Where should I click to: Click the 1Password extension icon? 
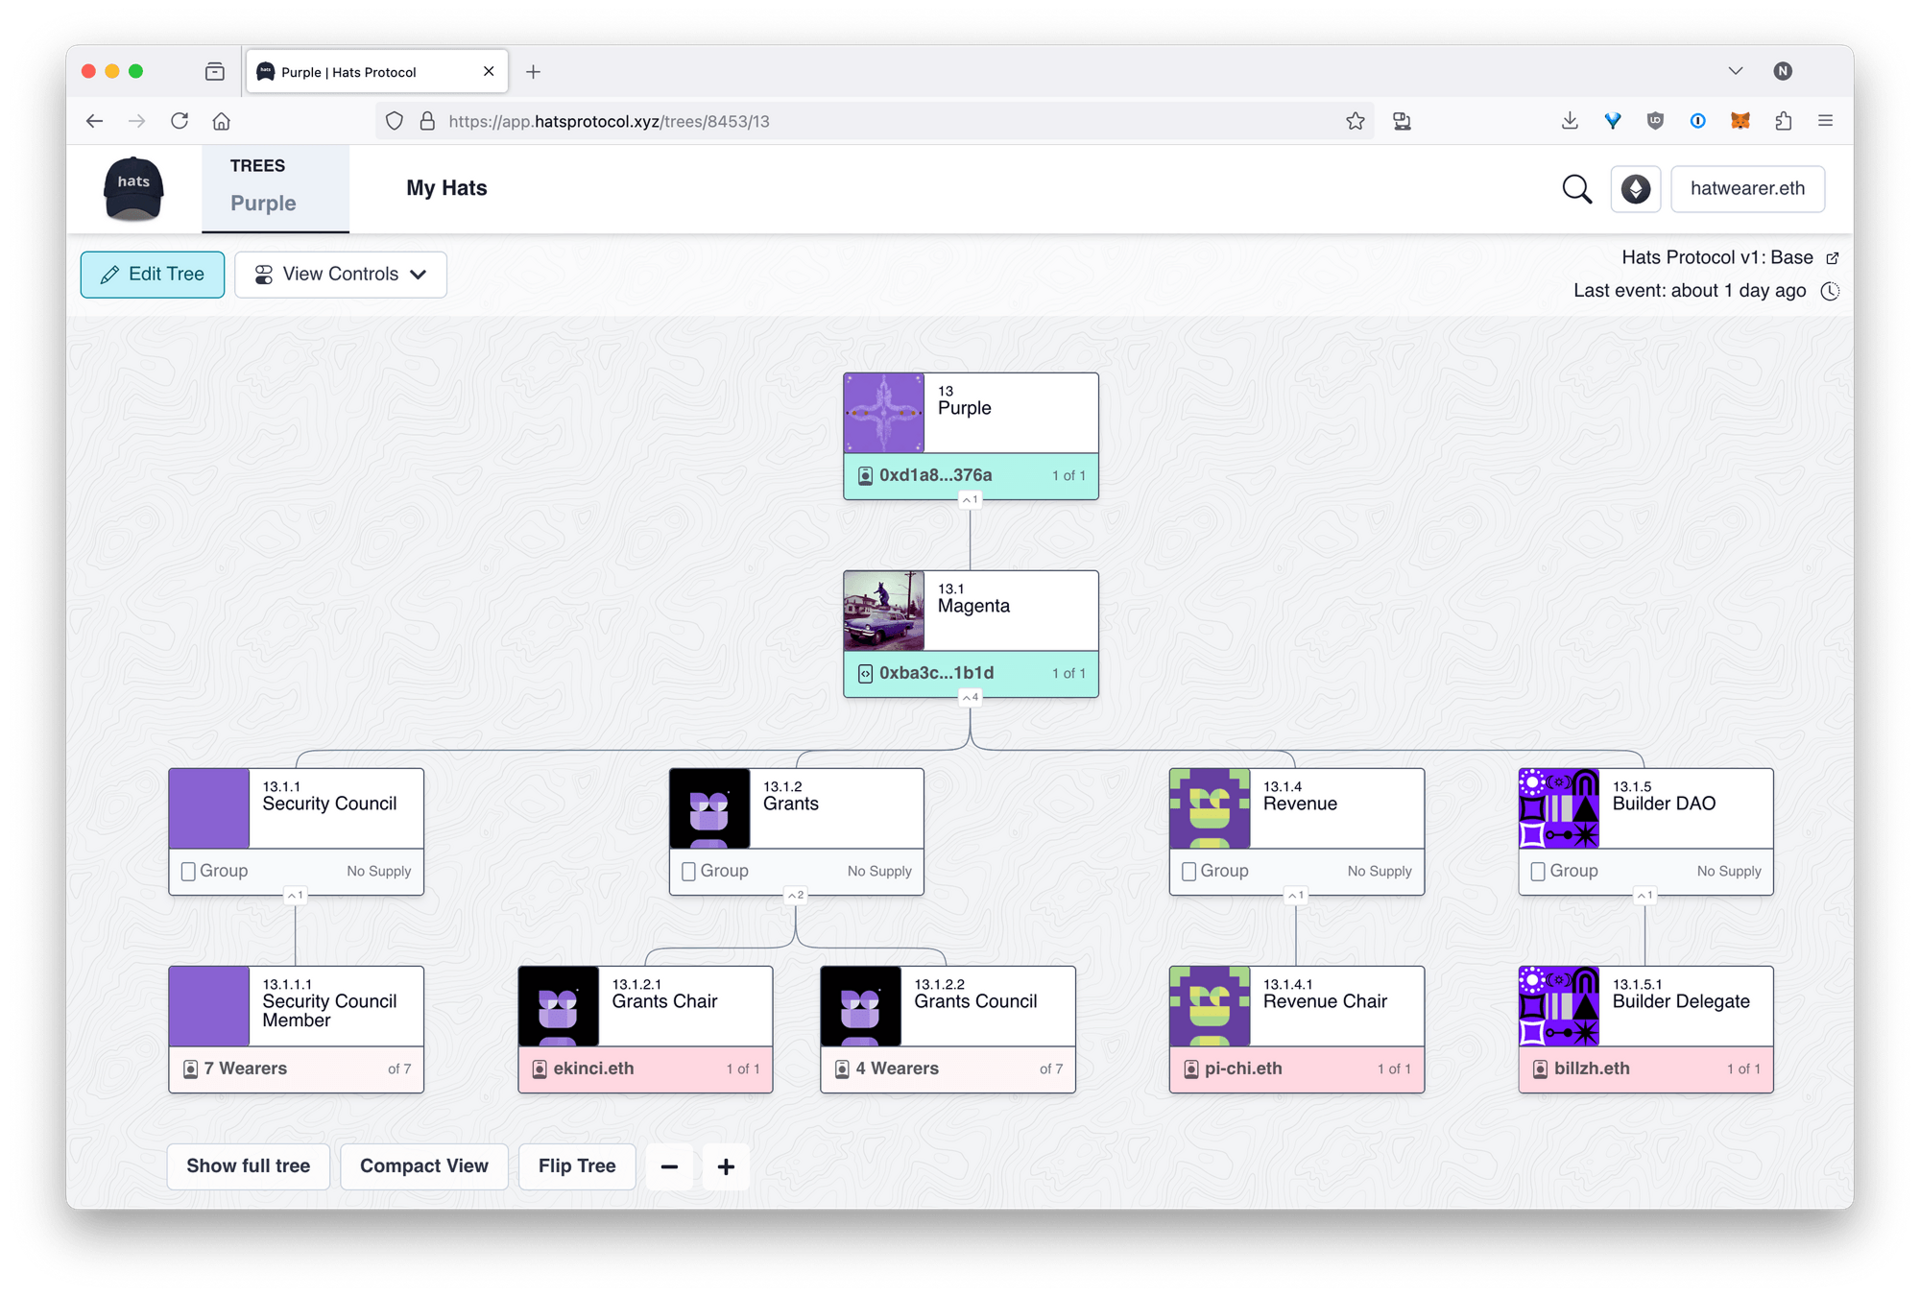pos(1698,120)
